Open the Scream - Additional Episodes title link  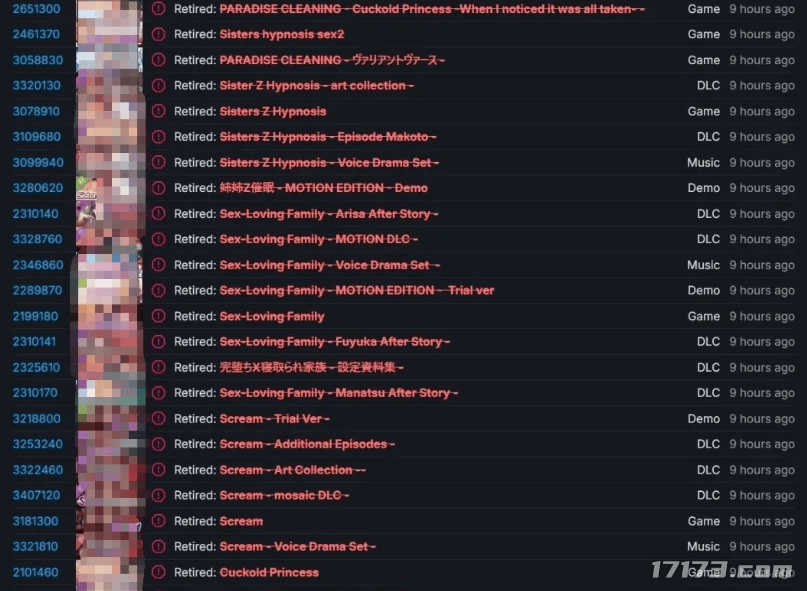click(307, 444)
